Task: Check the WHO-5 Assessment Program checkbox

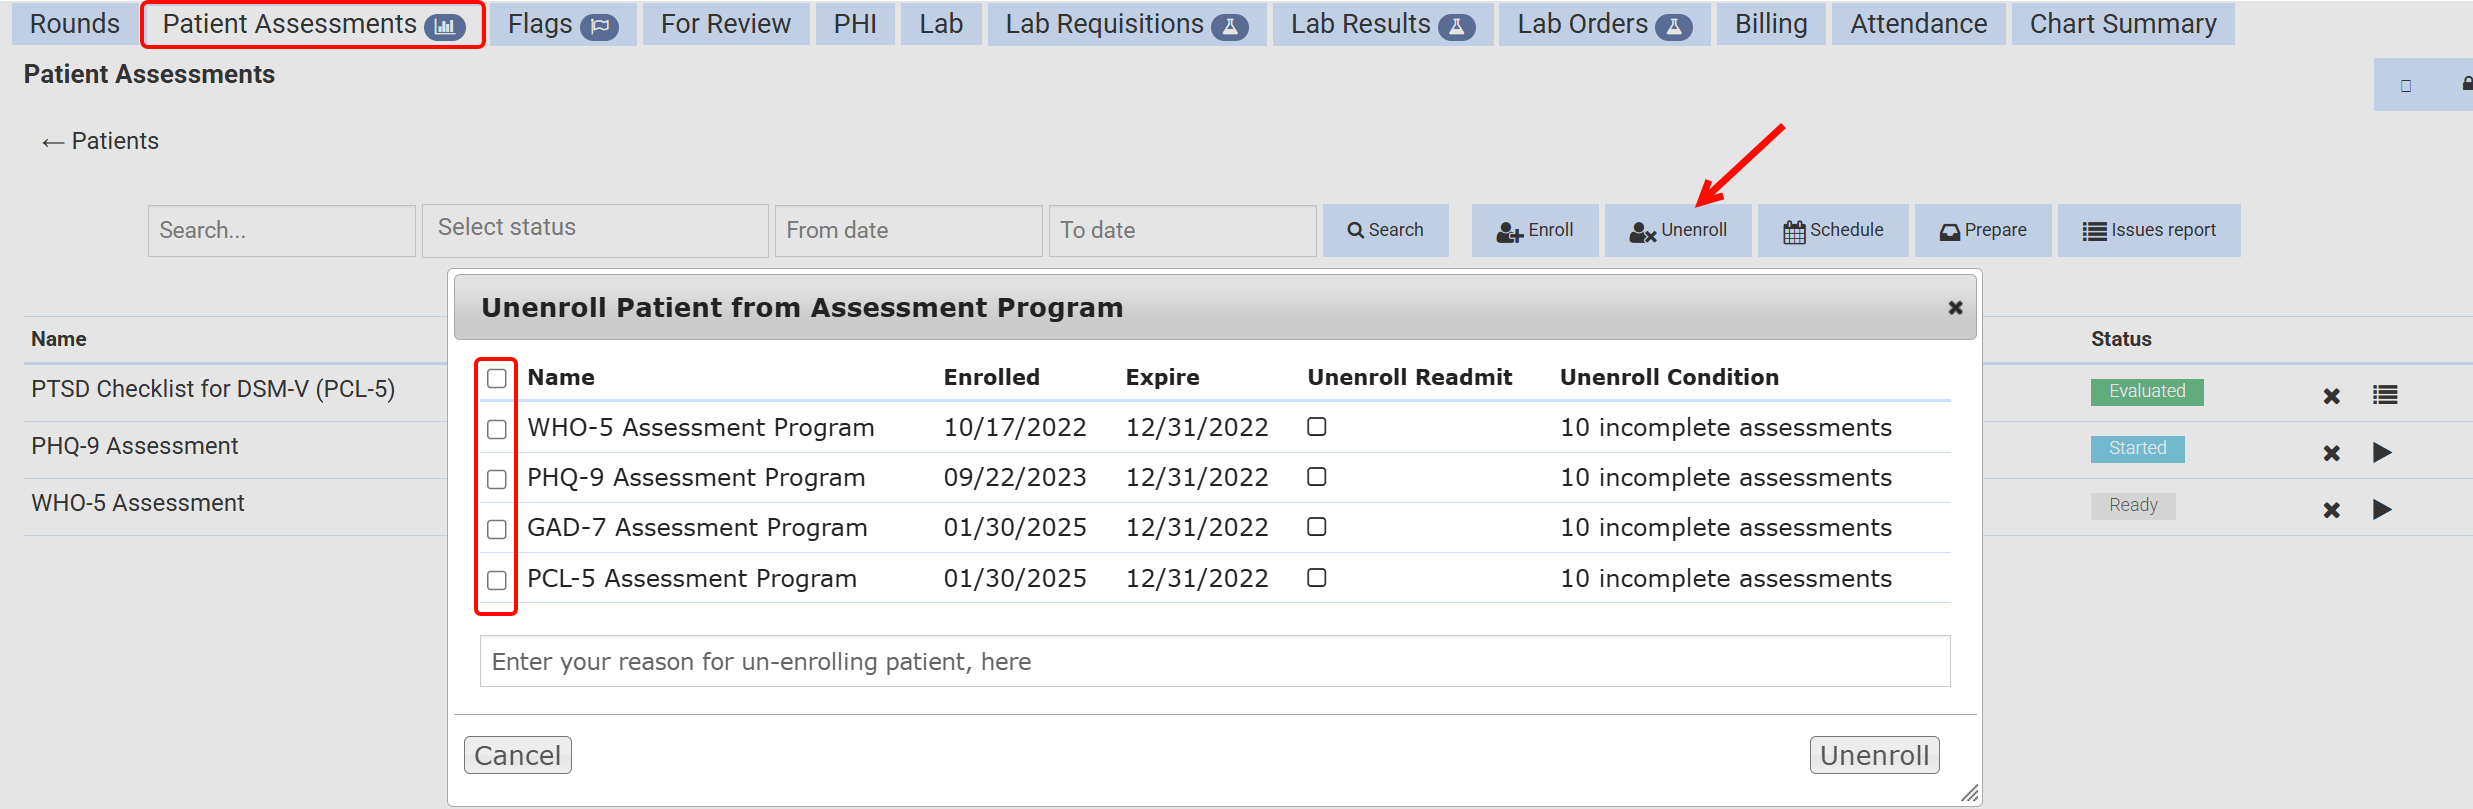Action: 497,429
